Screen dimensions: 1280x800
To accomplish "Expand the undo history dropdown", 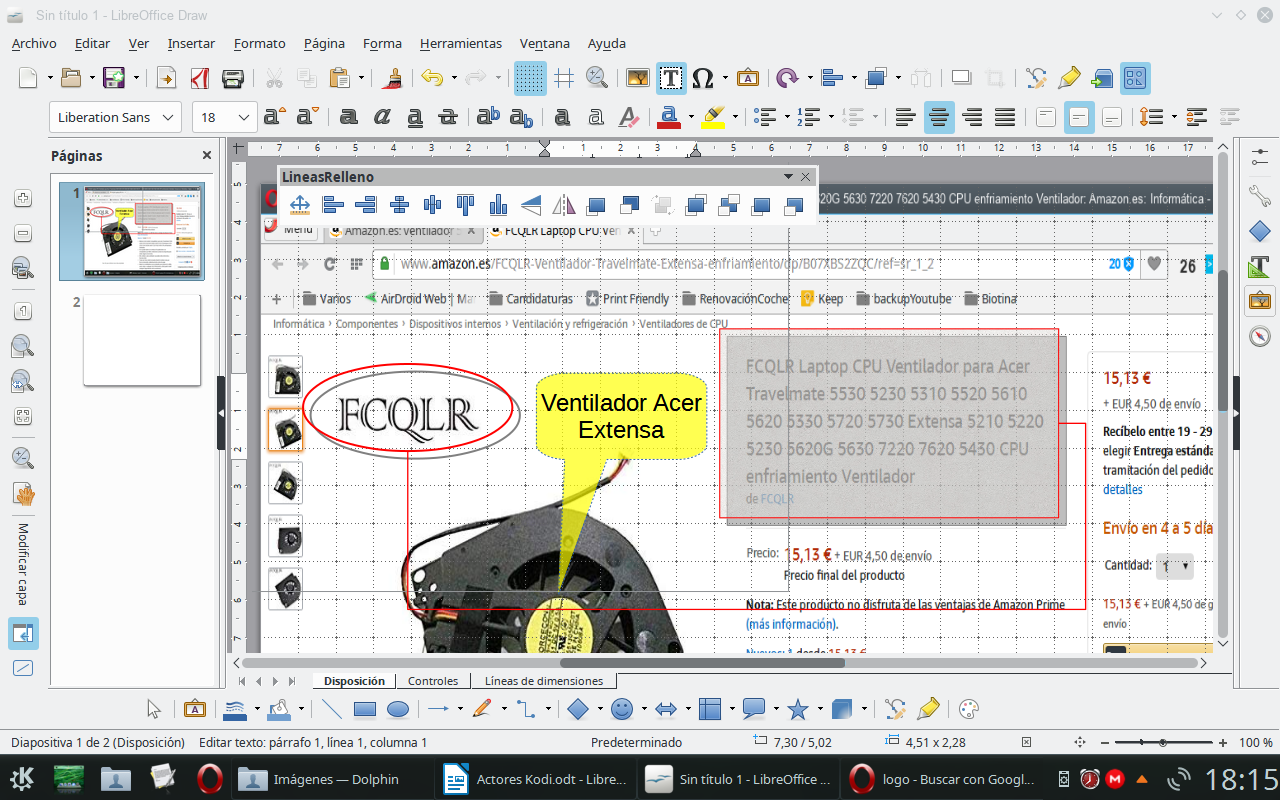I will (454, 78).
